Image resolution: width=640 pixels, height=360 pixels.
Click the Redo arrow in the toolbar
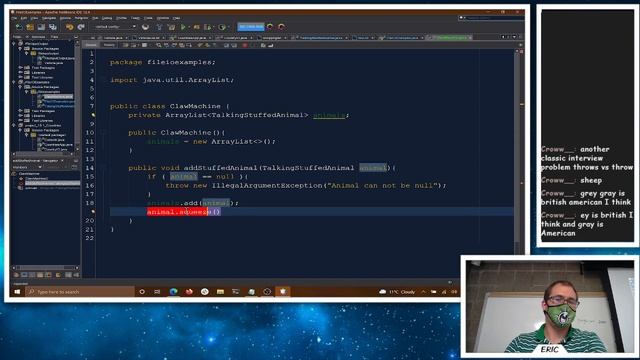coord(81,27)
